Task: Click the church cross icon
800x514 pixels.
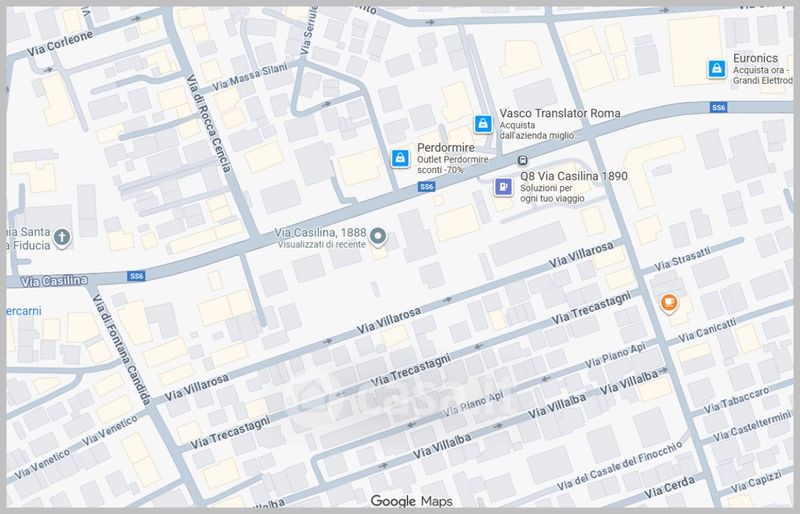Action: click(x=62, y=237)
